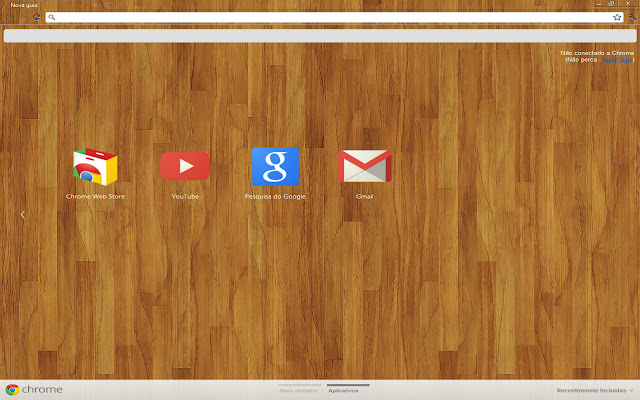The image size is (640, 400).
Task: Go to previous page with left chevron
Action: click(23, 214)
